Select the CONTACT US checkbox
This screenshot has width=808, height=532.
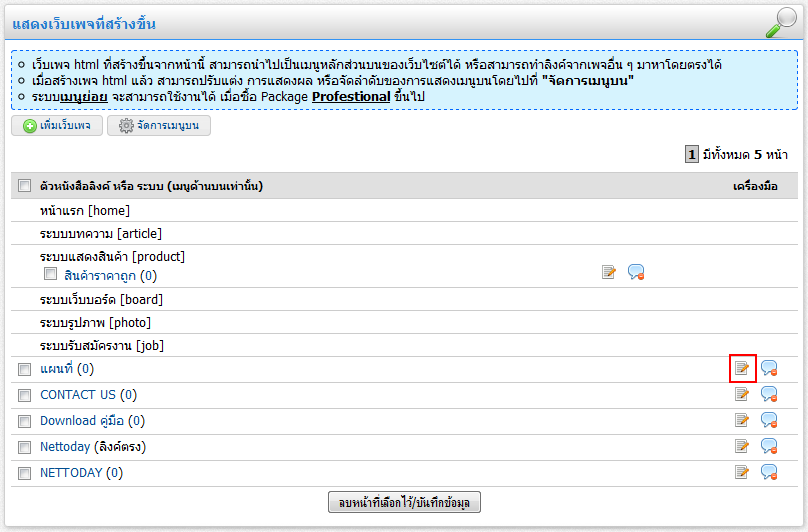click(x=24, y=395)
